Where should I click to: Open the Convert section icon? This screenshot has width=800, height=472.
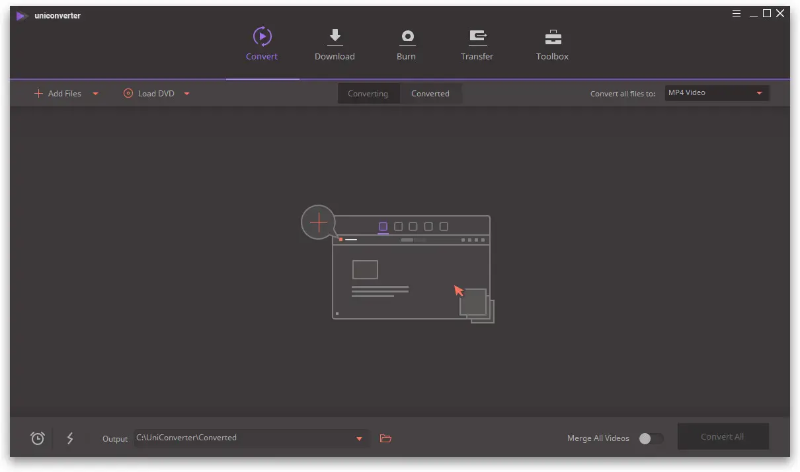(x=261, y=38)
